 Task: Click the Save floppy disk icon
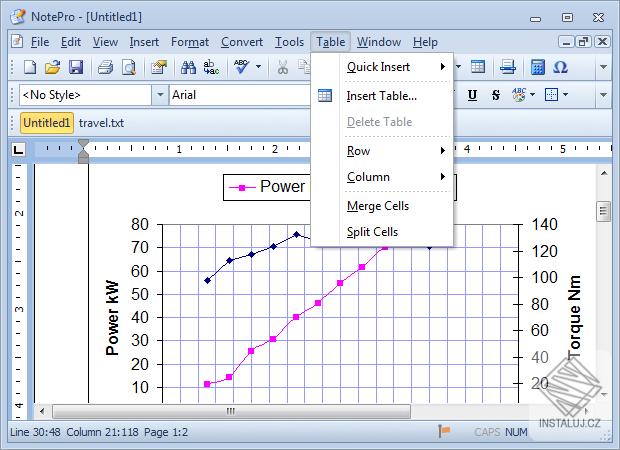point(76,67)
